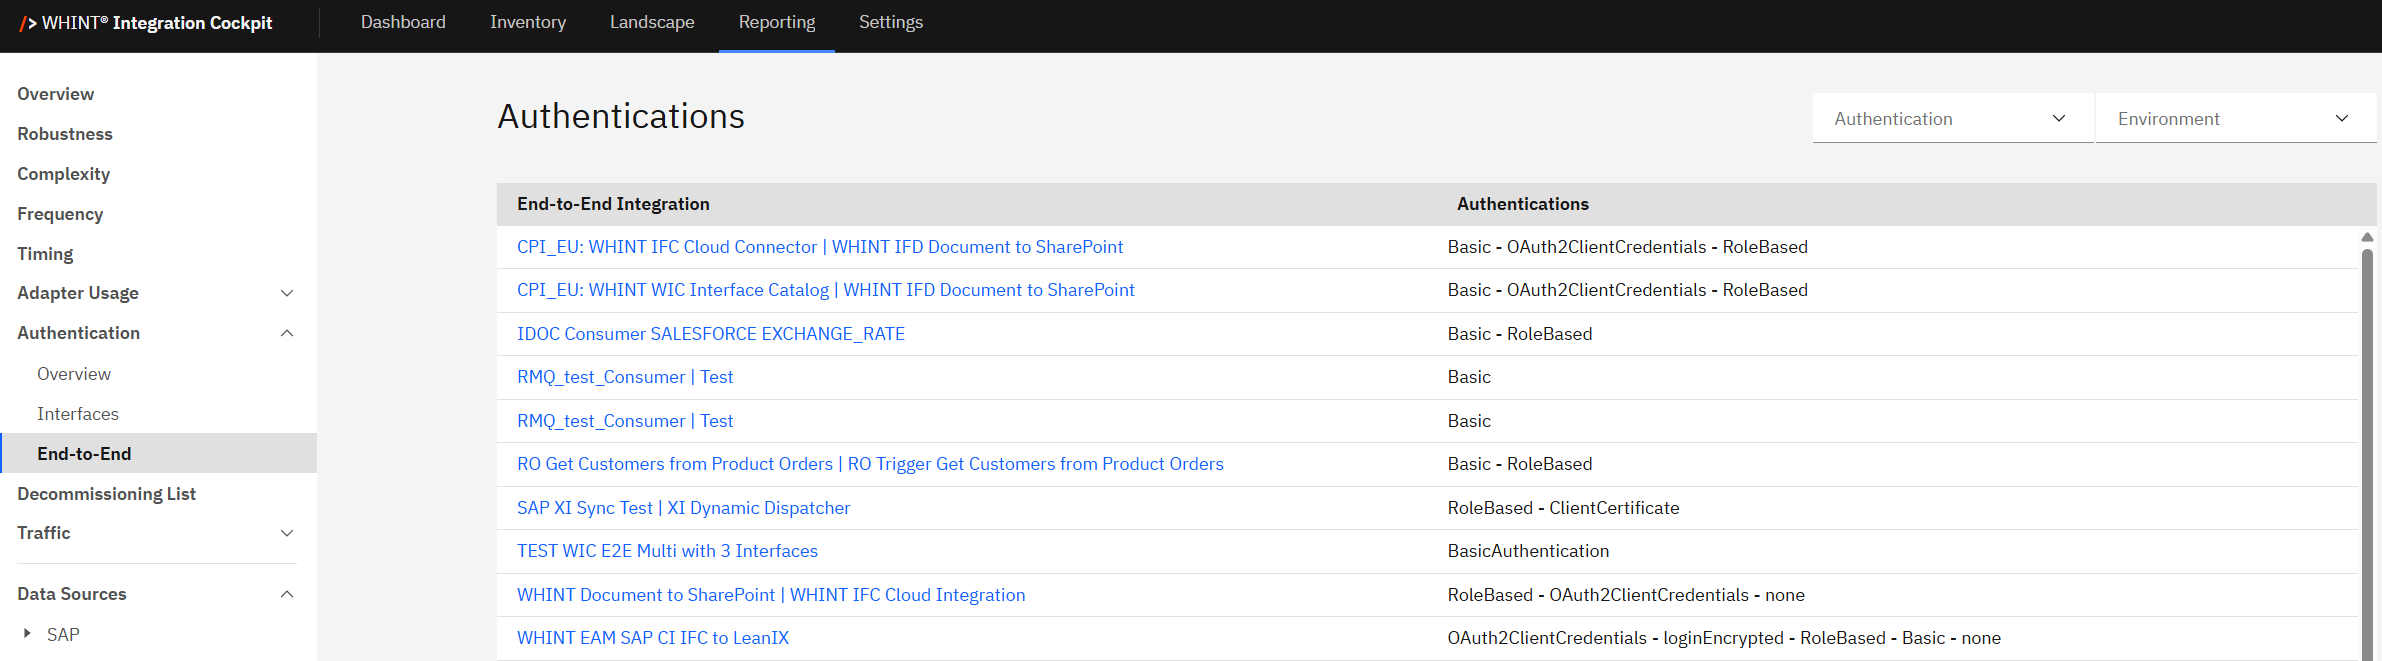The height and width of the screenshot is (661, 2382).
Task: Click the table's vertical scrollbar
Action: coord(2366,450)
